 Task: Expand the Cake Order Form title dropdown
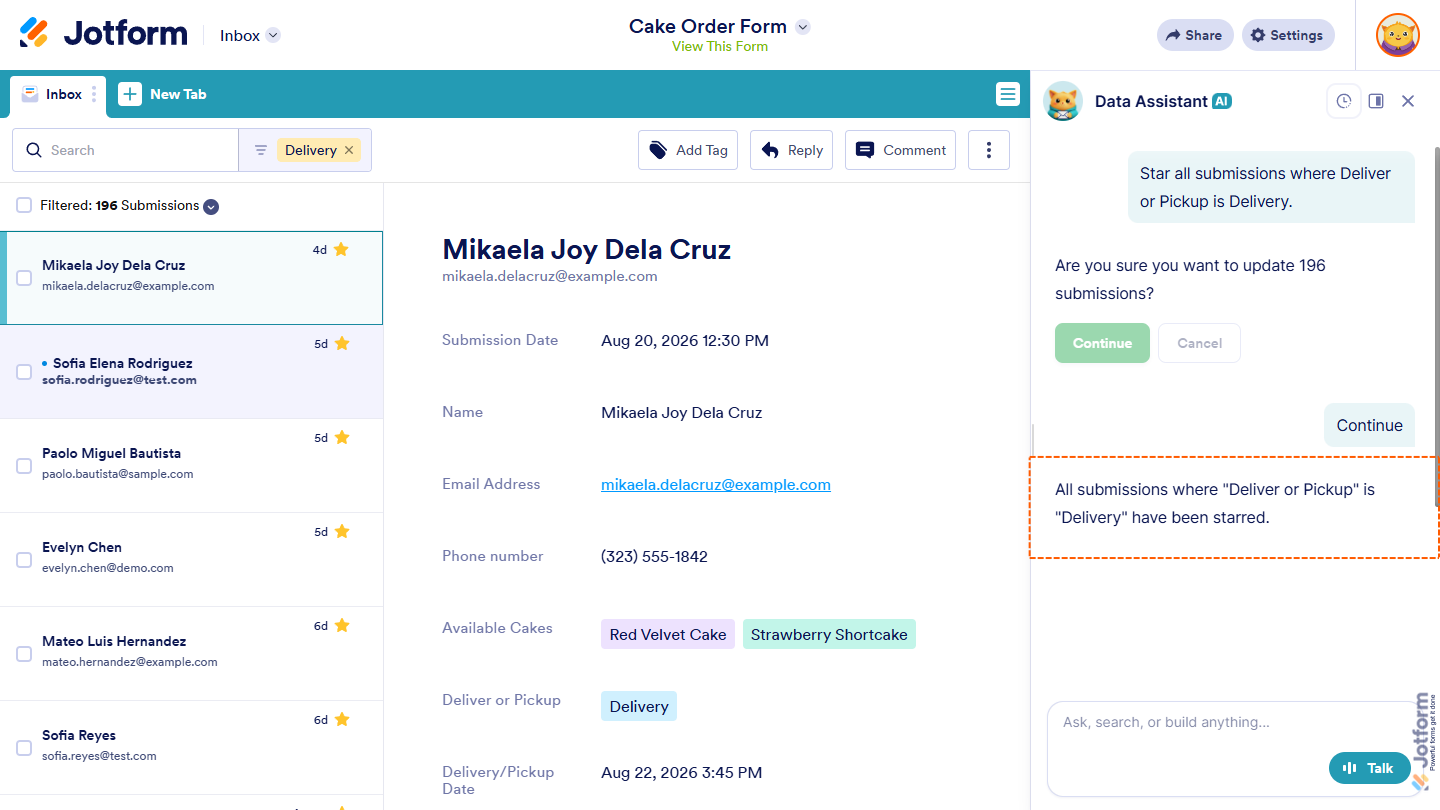pyautogui.click(x=802, y=27)
